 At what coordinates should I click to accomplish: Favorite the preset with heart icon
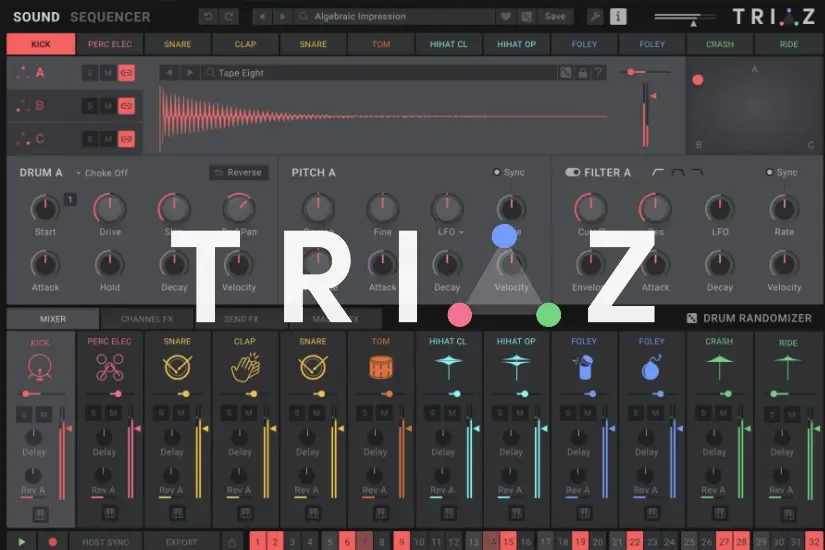[x=506, y=16]
